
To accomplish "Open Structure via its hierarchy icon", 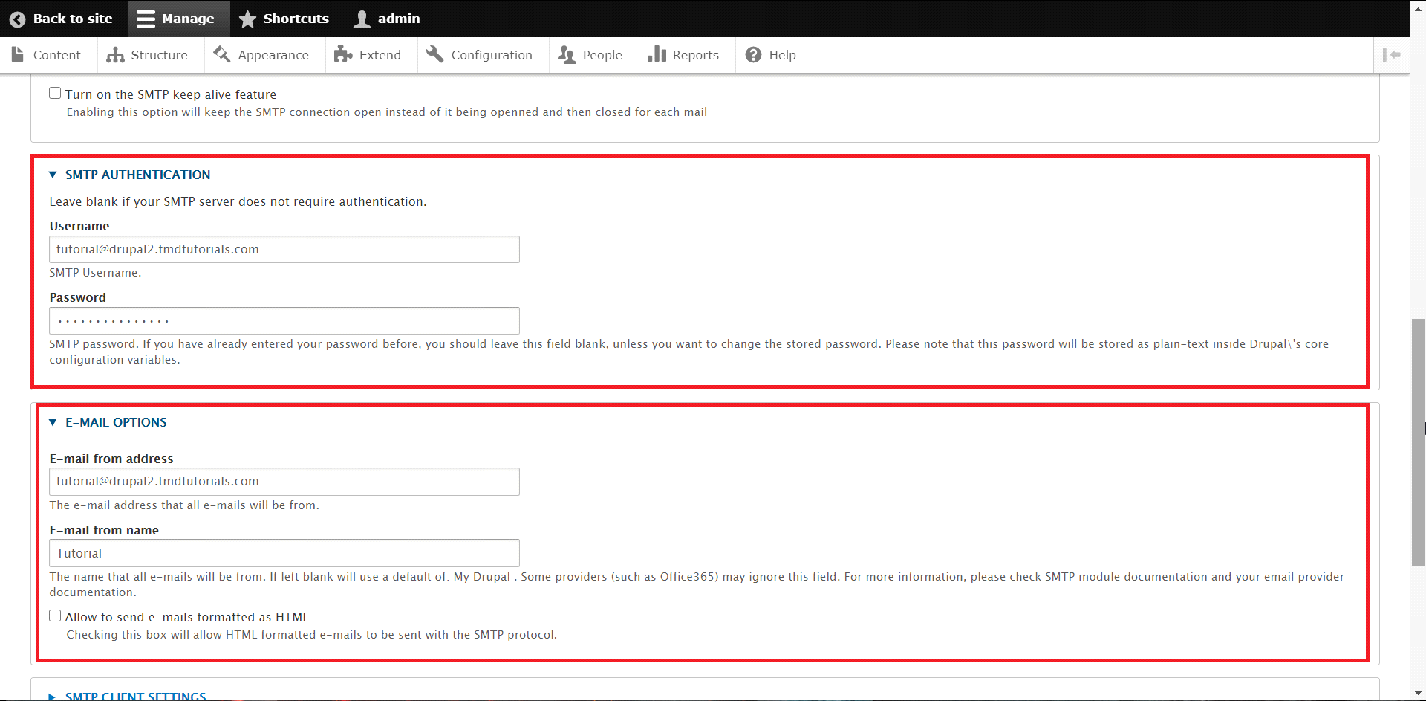I will coord(115,55).
